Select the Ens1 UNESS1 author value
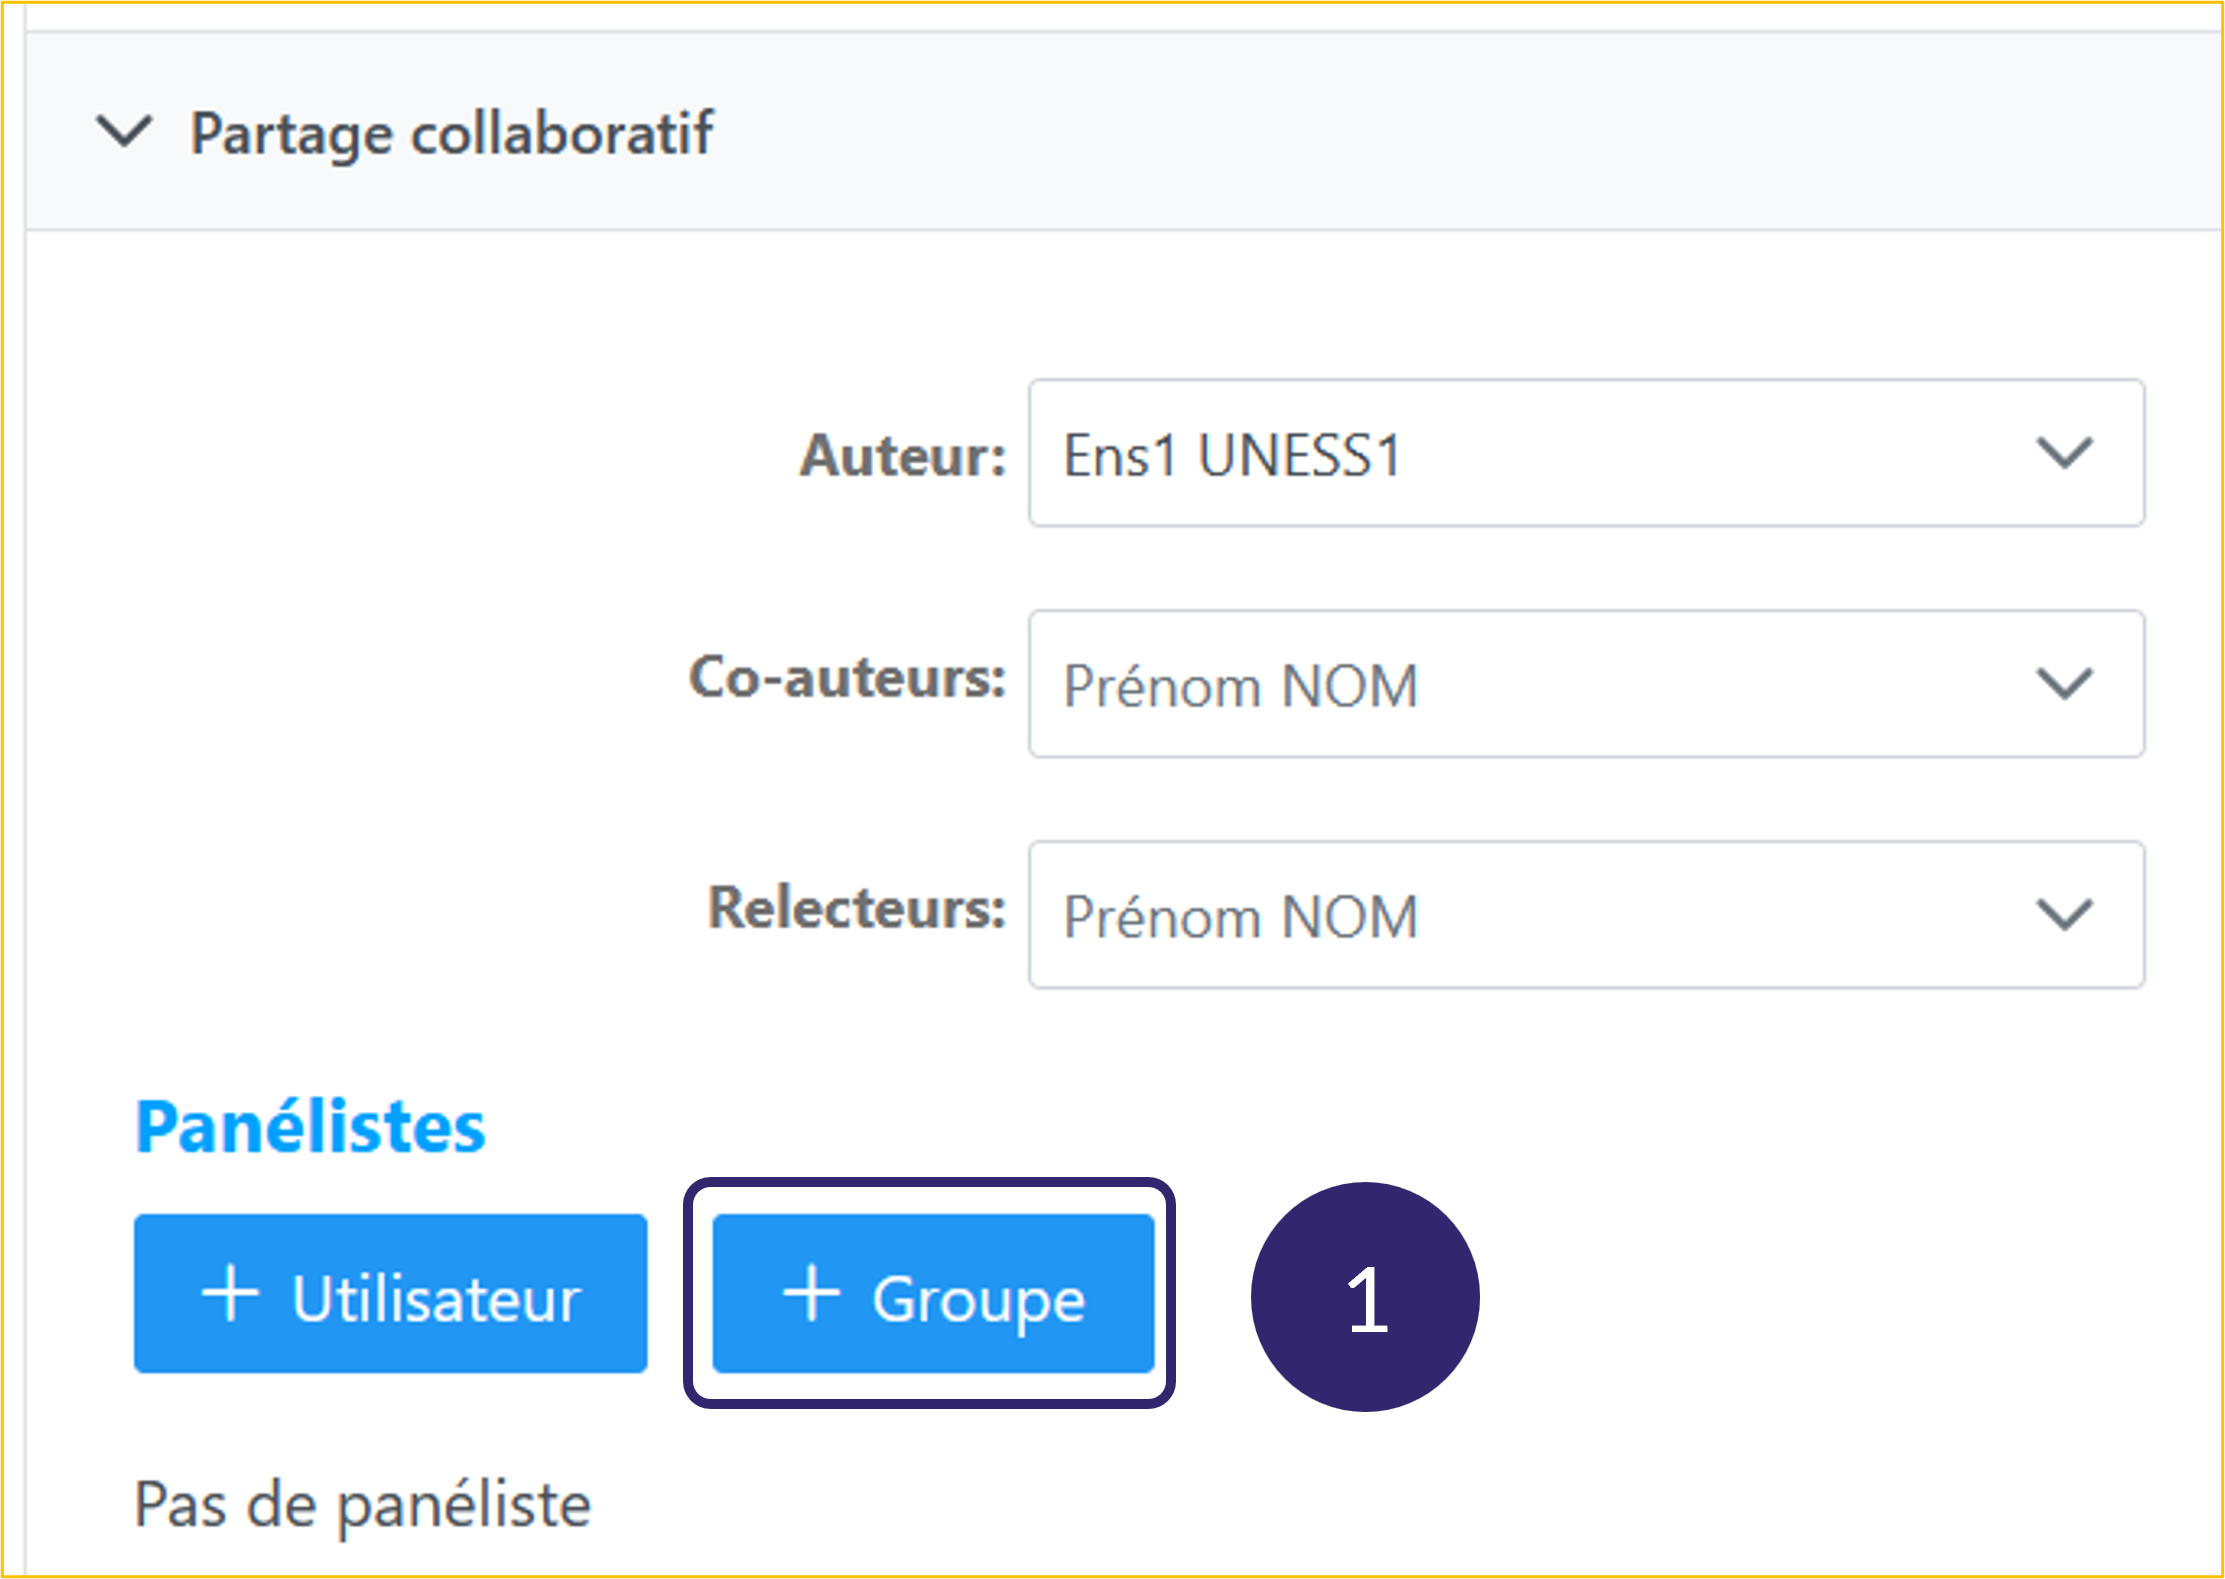 point(1232,455)
